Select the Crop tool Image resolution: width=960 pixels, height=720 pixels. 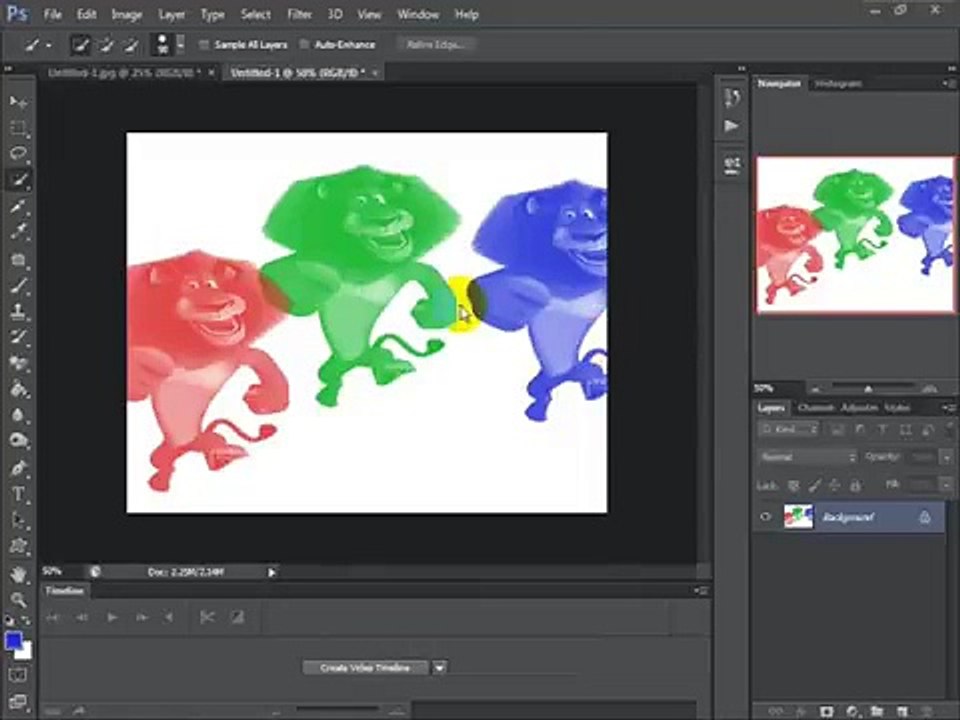pos(18,206)
